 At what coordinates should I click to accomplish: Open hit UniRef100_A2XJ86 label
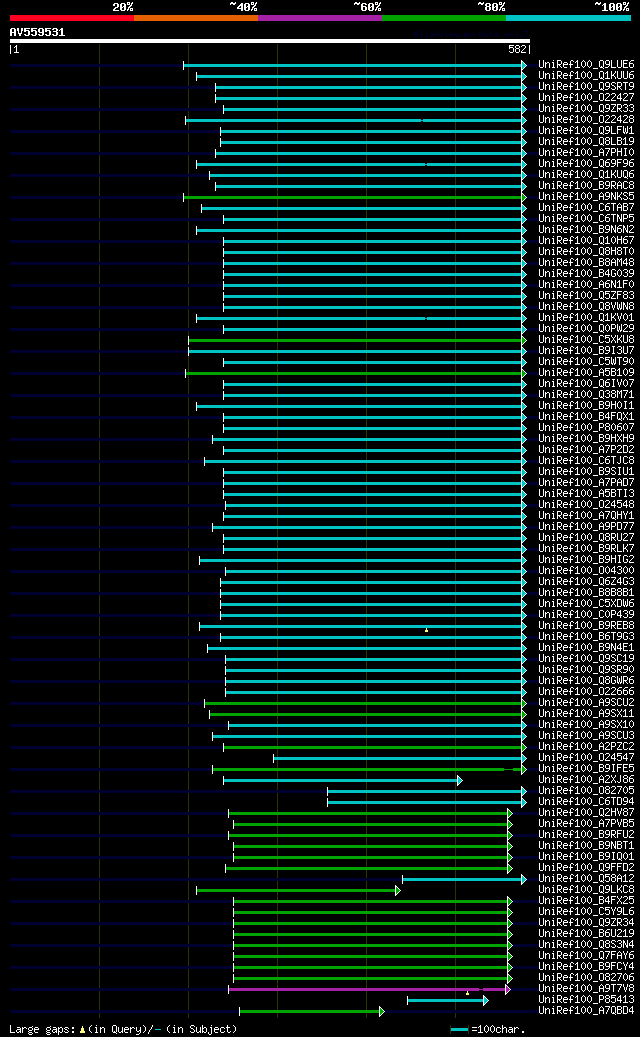(586, 779)
